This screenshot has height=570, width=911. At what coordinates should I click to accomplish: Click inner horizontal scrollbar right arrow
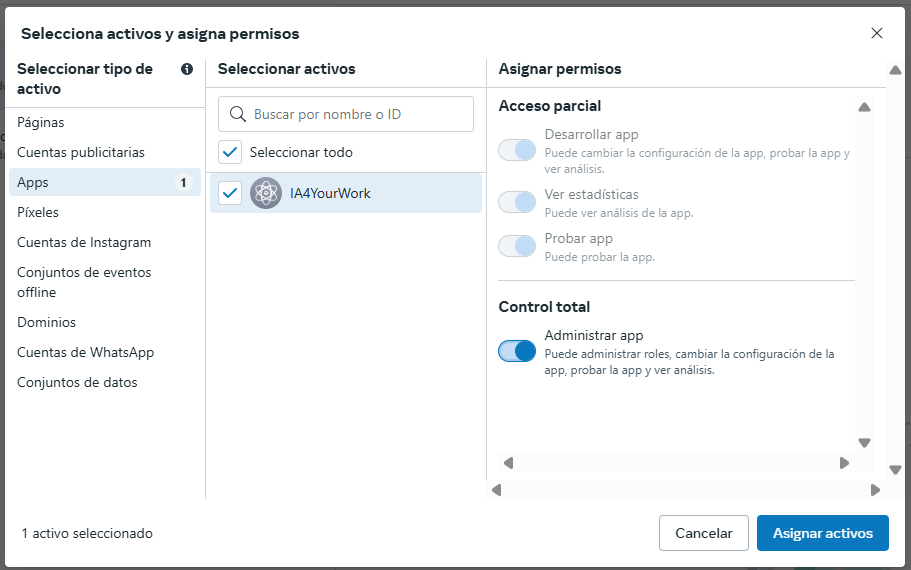click(x=844, y=463)
